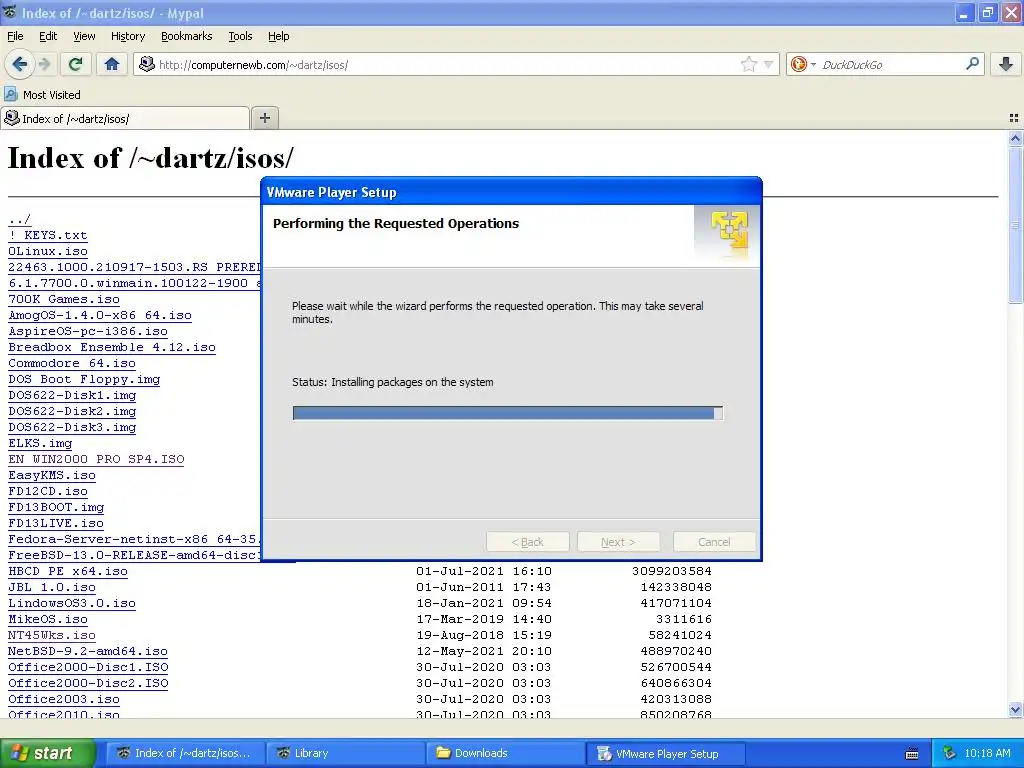Open the Tools menu
This screenshot has width=1024, height=768.
point(240,36)
